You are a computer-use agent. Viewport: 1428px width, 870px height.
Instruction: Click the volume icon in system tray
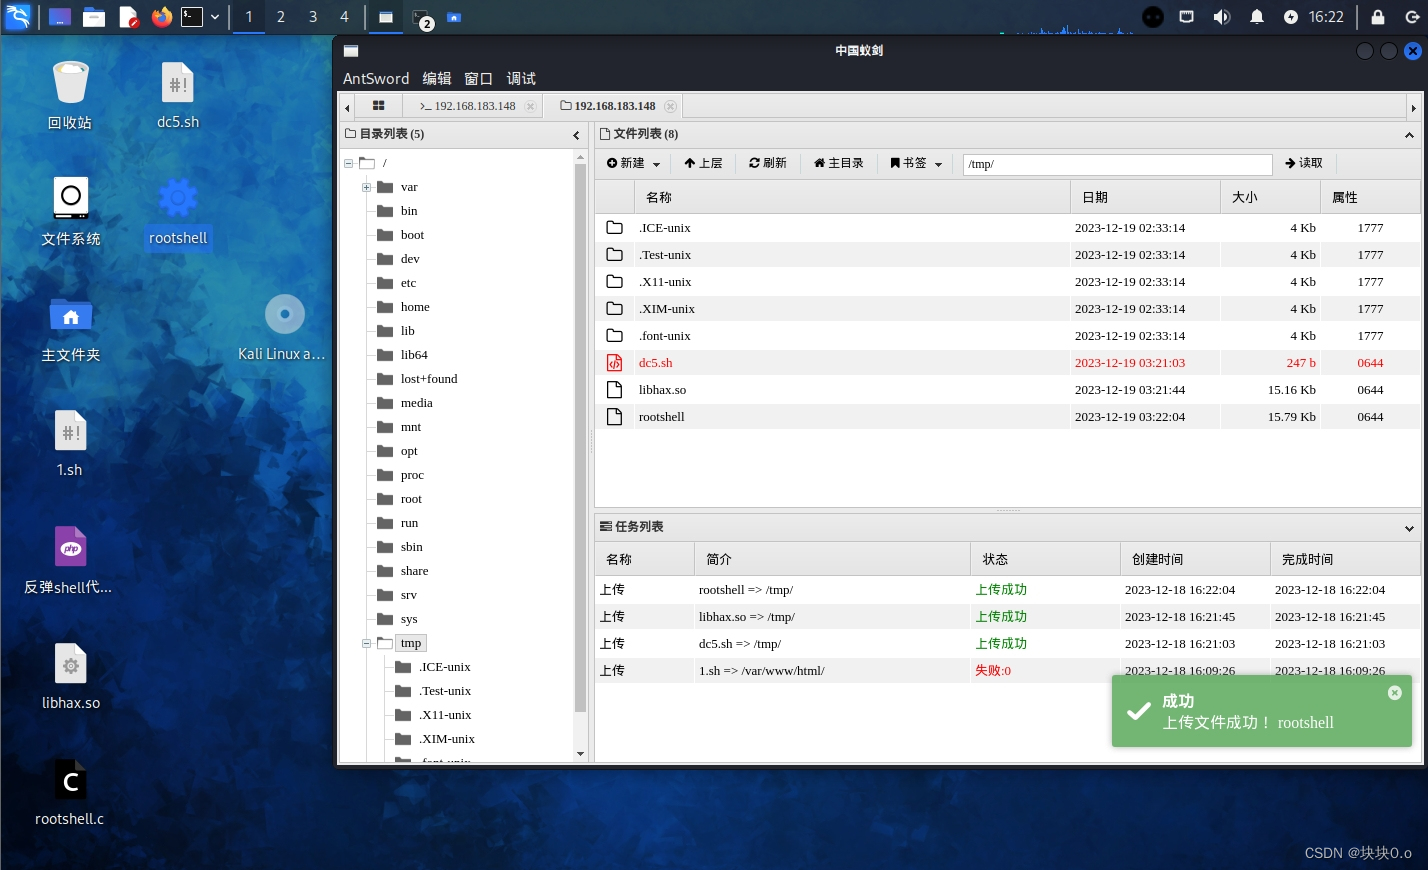(1221, 17)
